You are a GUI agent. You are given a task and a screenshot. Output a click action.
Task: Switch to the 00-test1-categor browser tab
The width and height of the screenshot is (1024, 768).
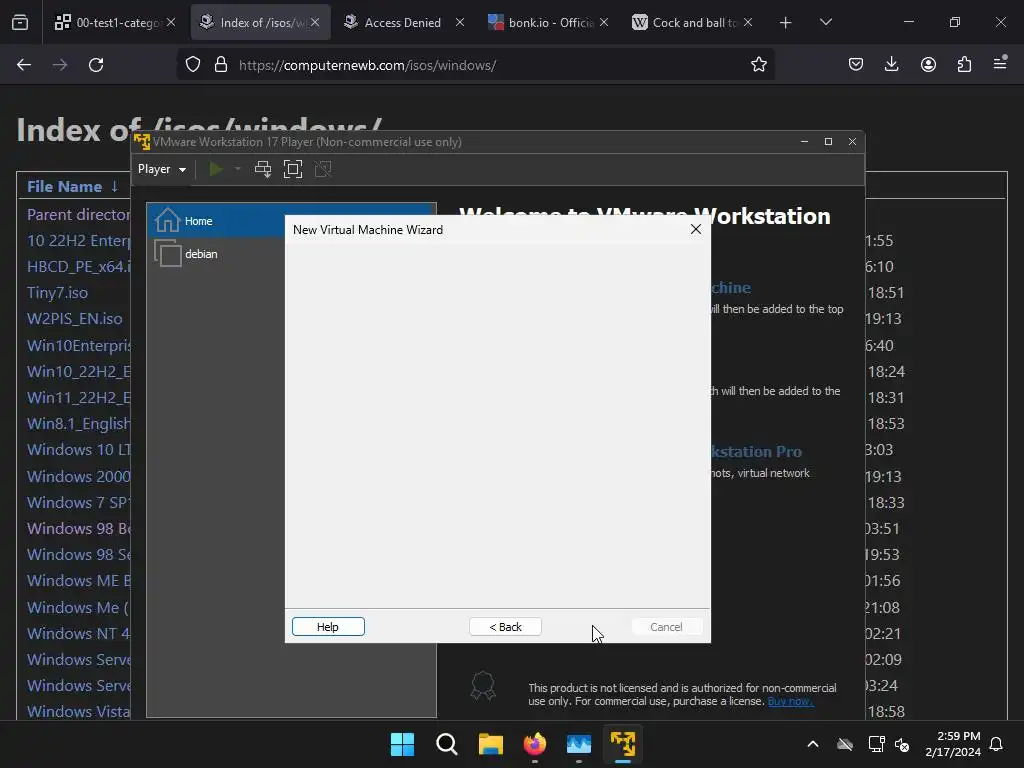click(x=116, y=22)
